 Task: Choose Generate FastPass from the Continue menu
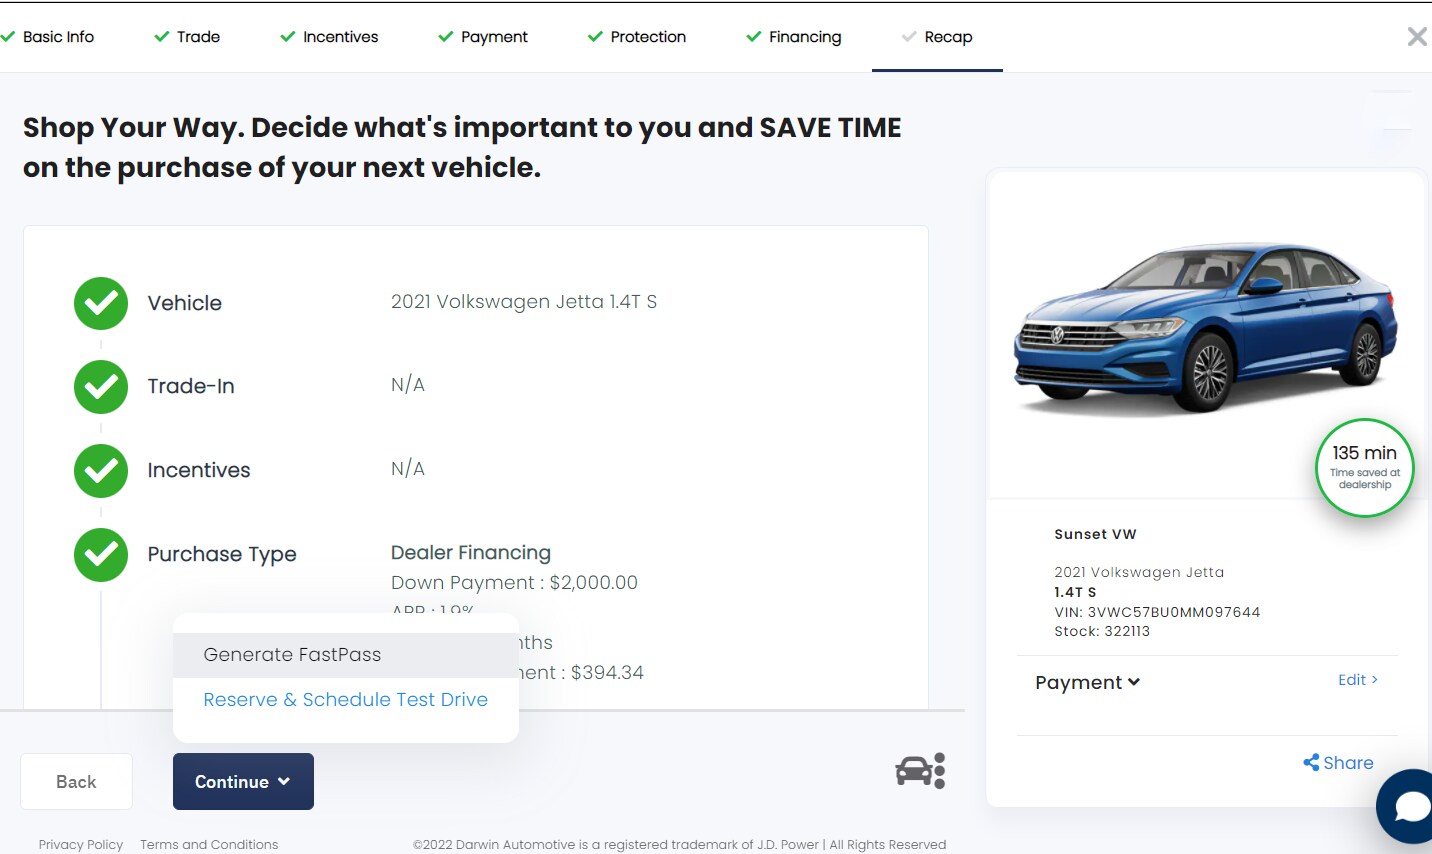(x=345, y=655)
